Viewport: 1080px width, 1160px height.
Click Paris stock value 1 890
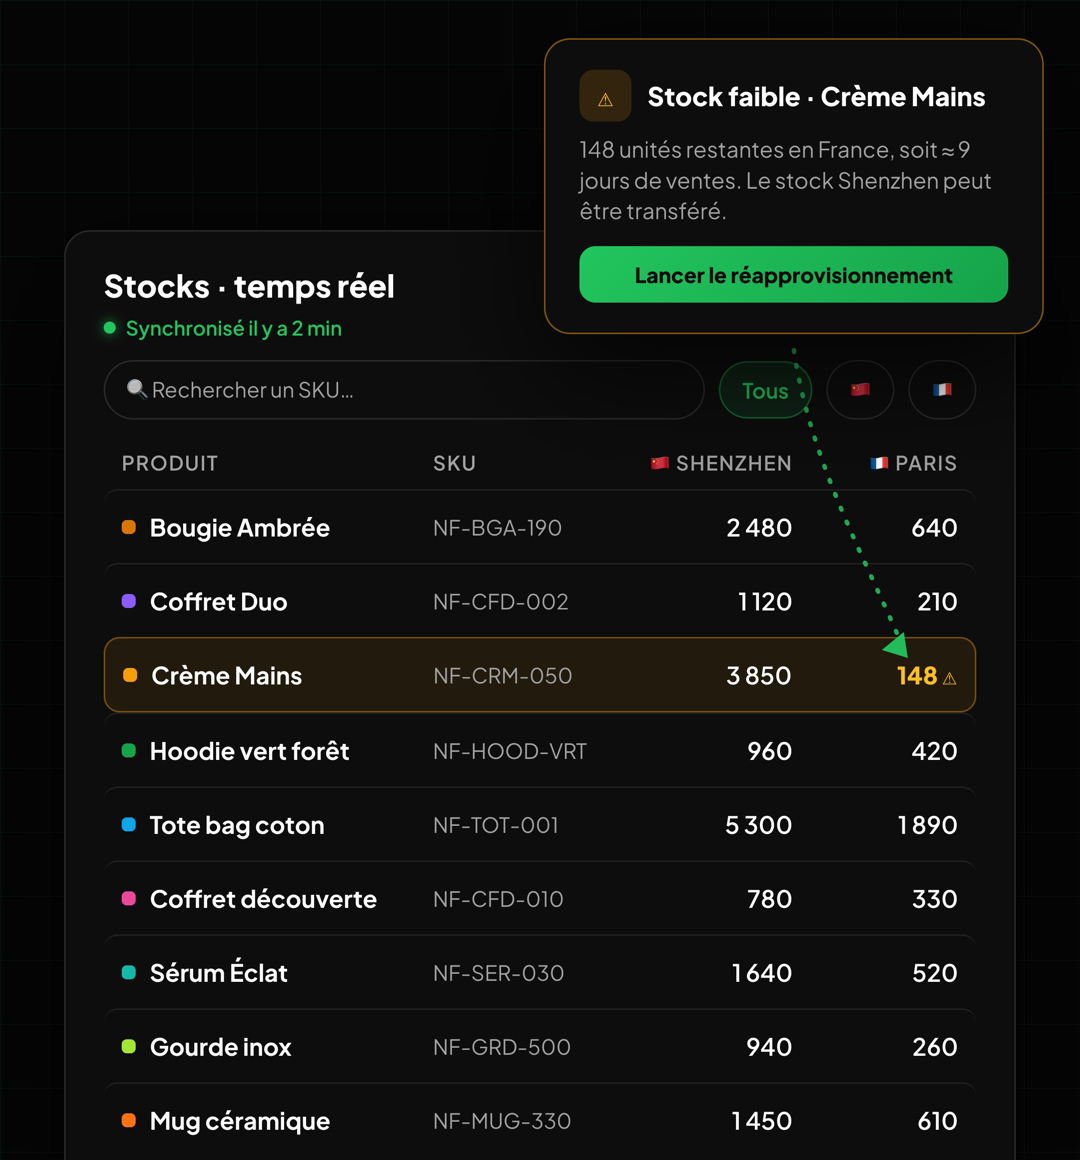click(928, 825)
